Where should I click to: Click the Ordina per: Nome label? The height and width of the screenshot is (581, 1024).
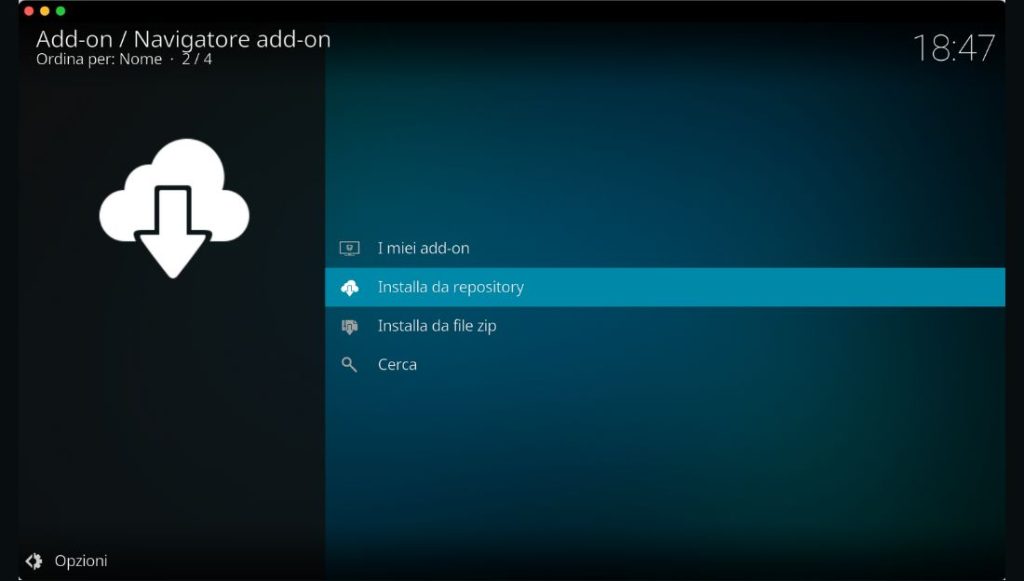click(99, 59)
